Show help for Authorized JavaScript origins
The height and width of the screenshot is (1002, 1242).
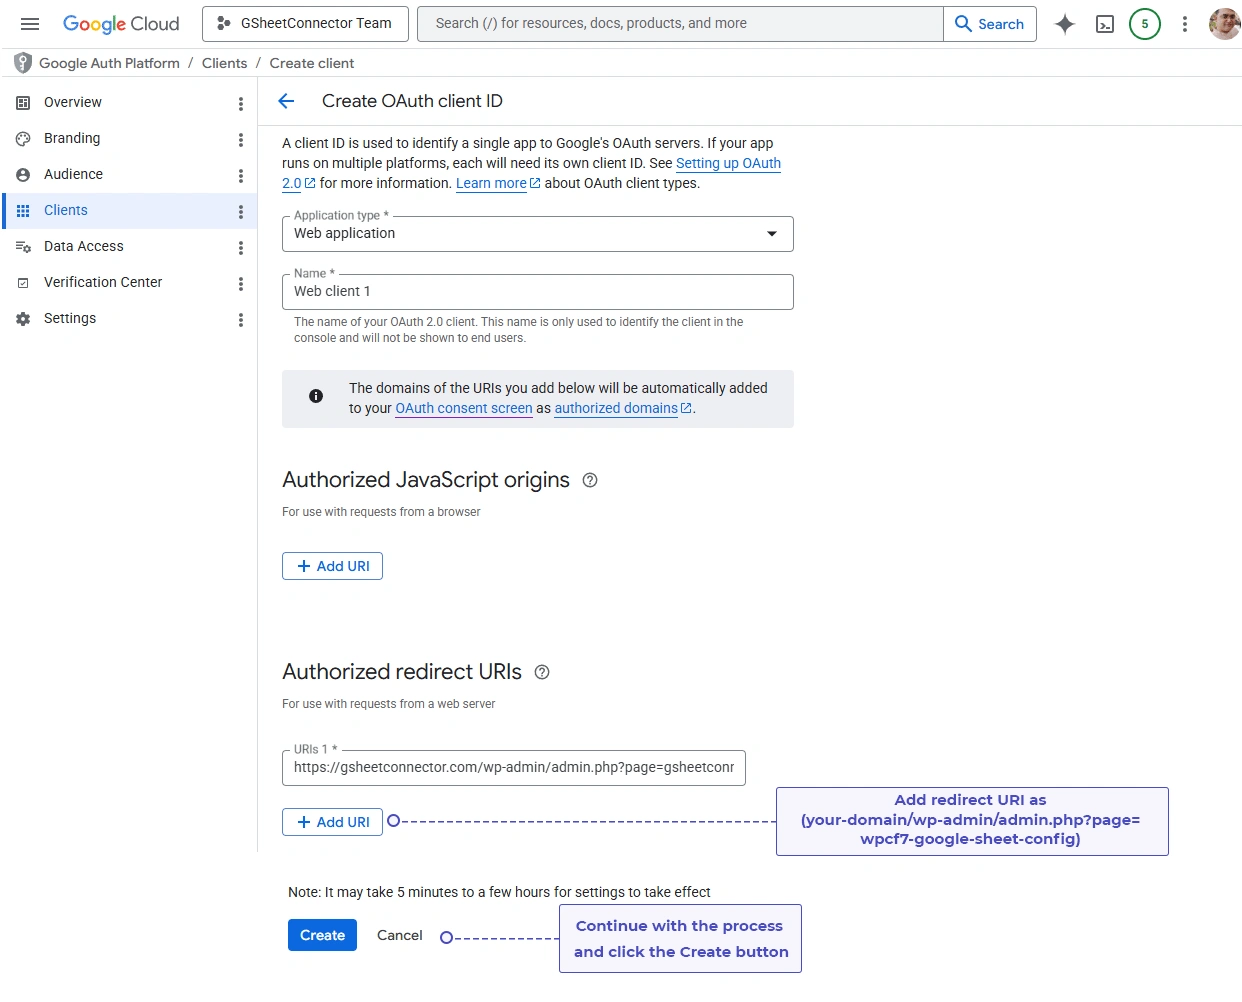coord(590,480)
